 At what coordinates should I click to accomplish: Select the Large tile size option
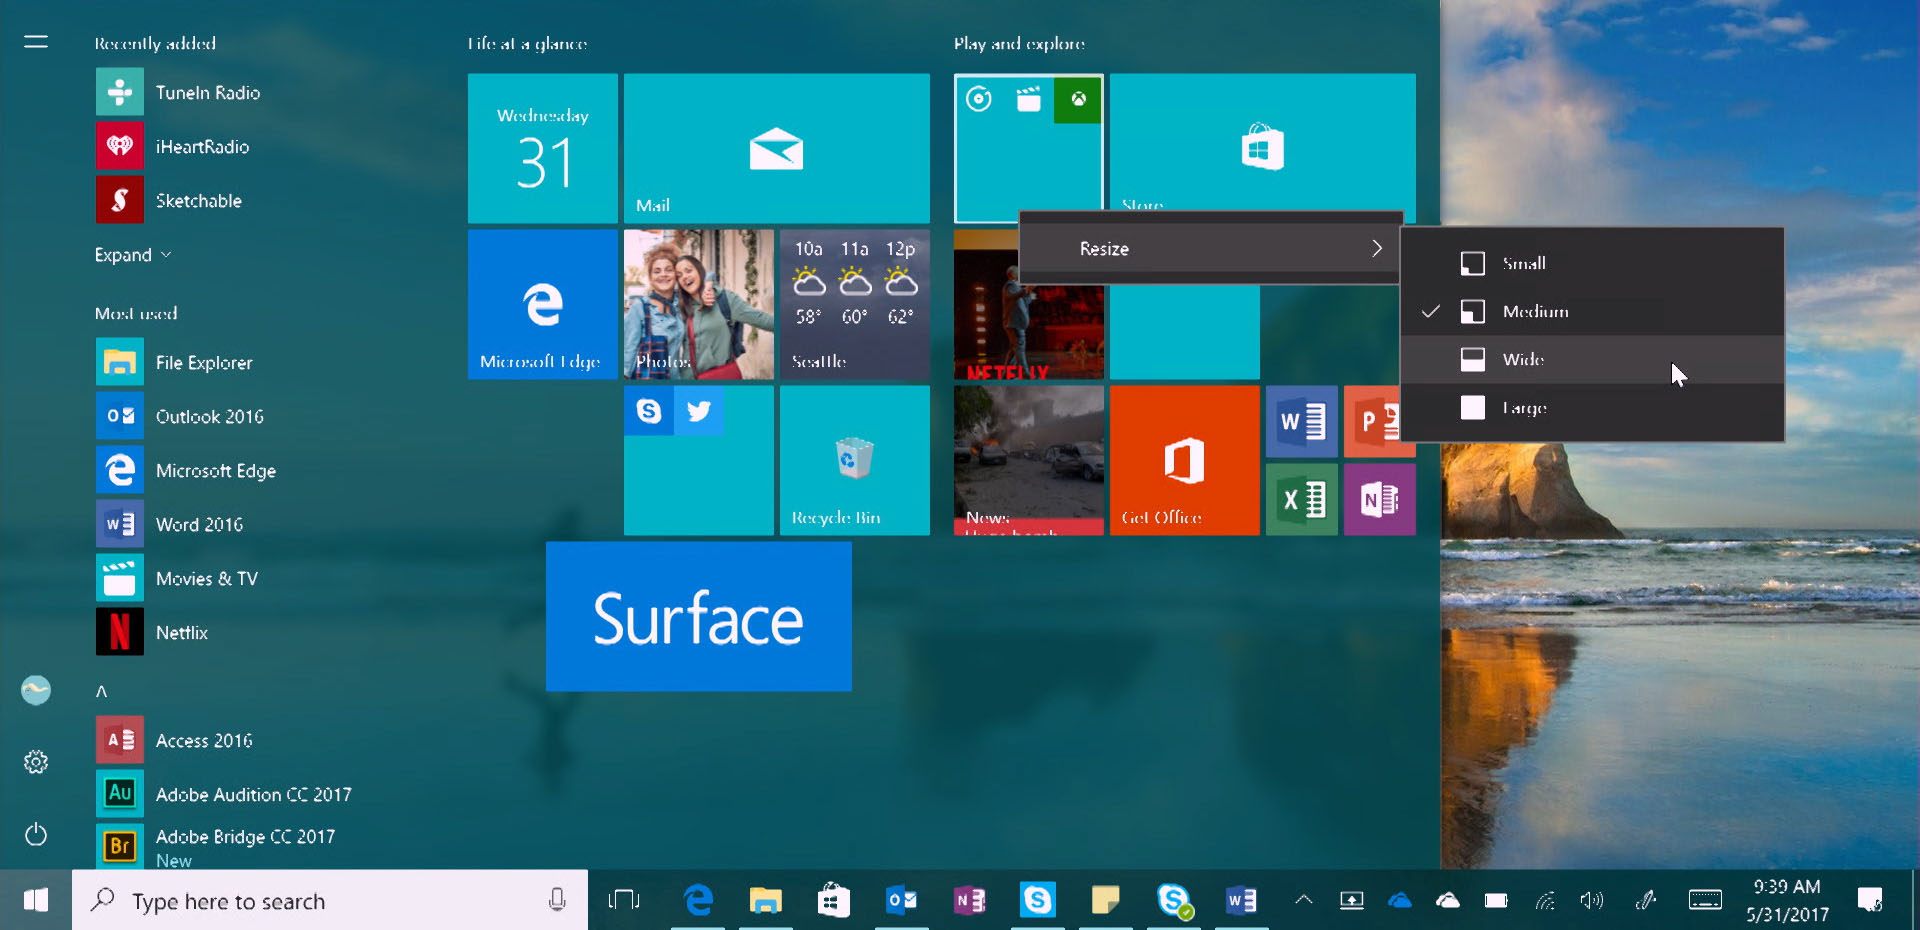click(x=1523, y=407)
